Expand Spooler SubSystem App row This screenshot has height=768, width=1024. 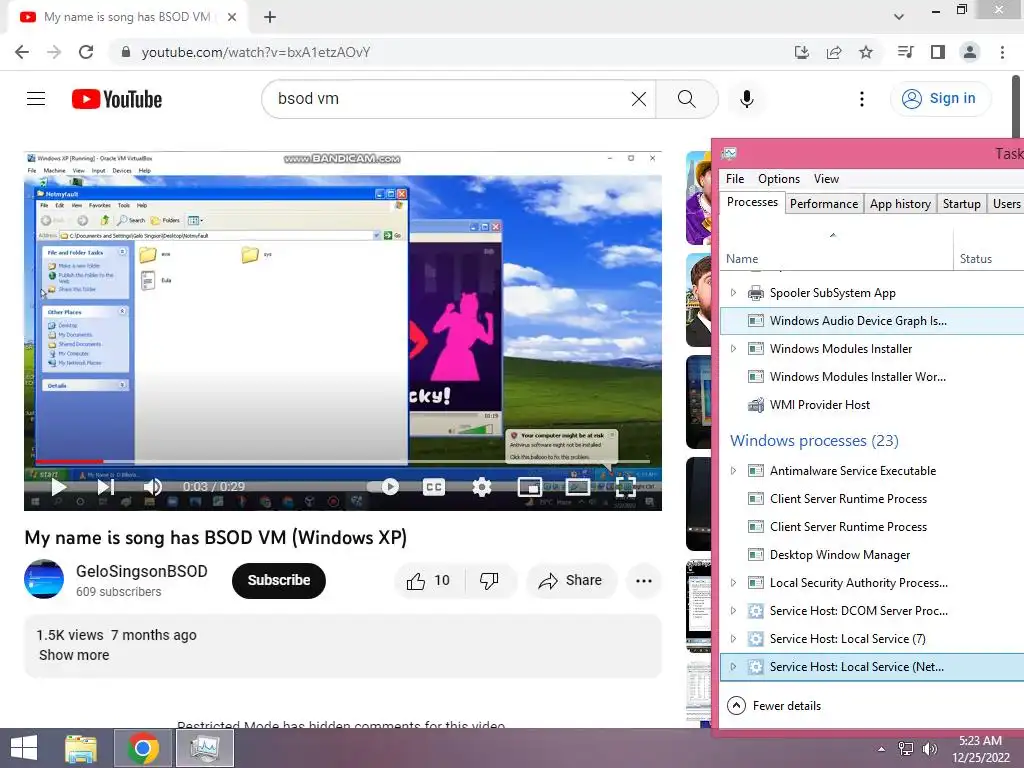pyautogui.click(x=733, y=293)
